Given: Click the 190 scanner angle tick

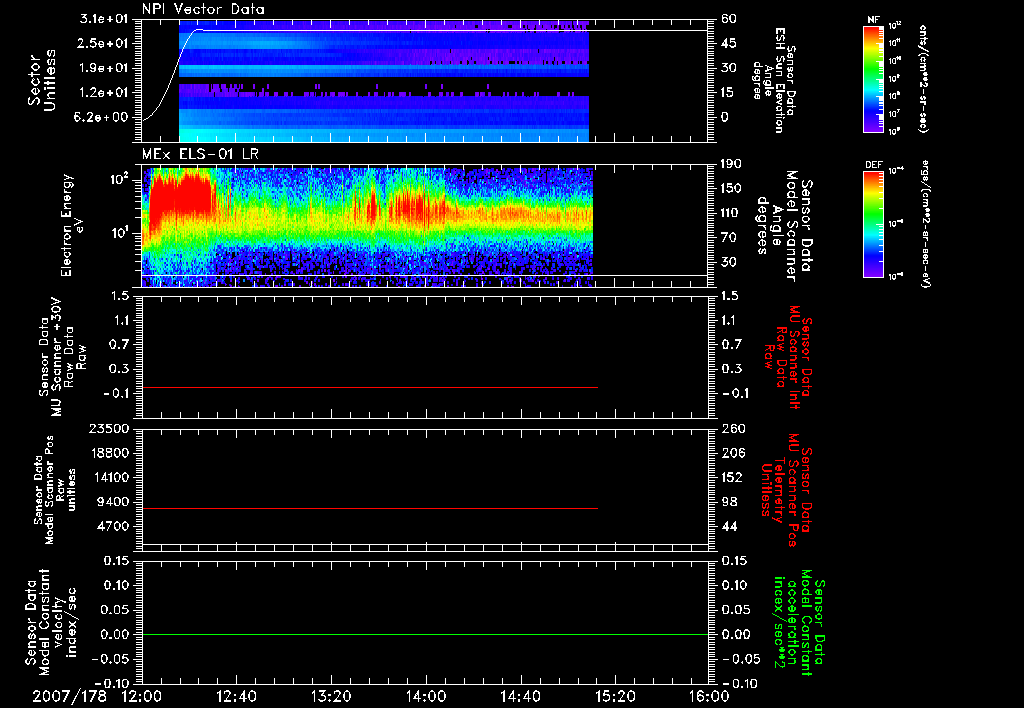Looking at the screenshot, I should coord(731,164).
